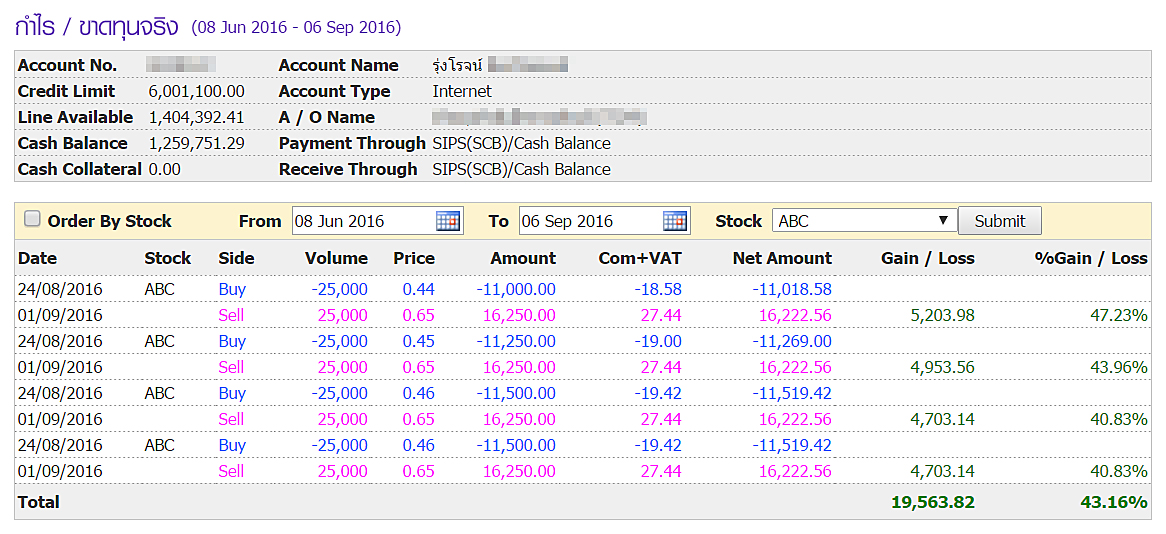Click the Date column header

[x=38, y=258]
